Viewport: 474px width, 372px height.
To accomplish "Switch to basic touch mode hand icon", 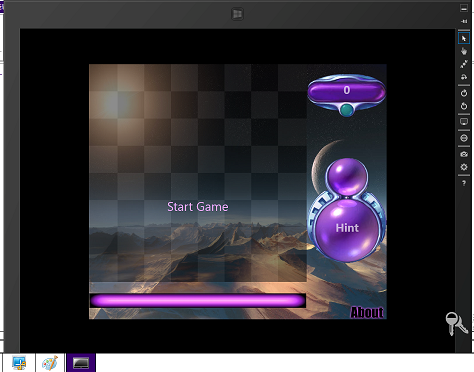I will [x=464, y=51].
